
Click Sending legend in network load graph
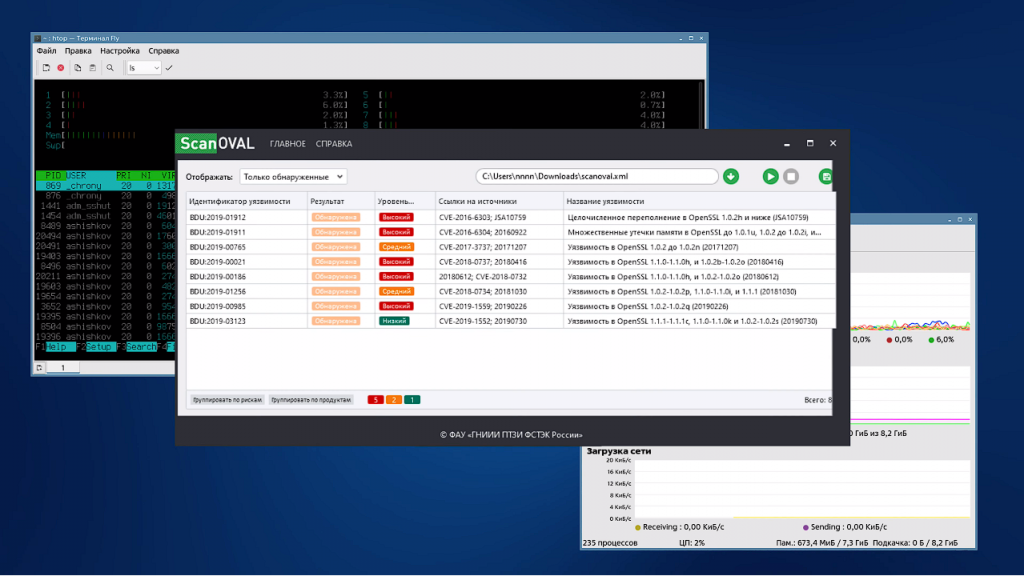(x=844, y=527)
